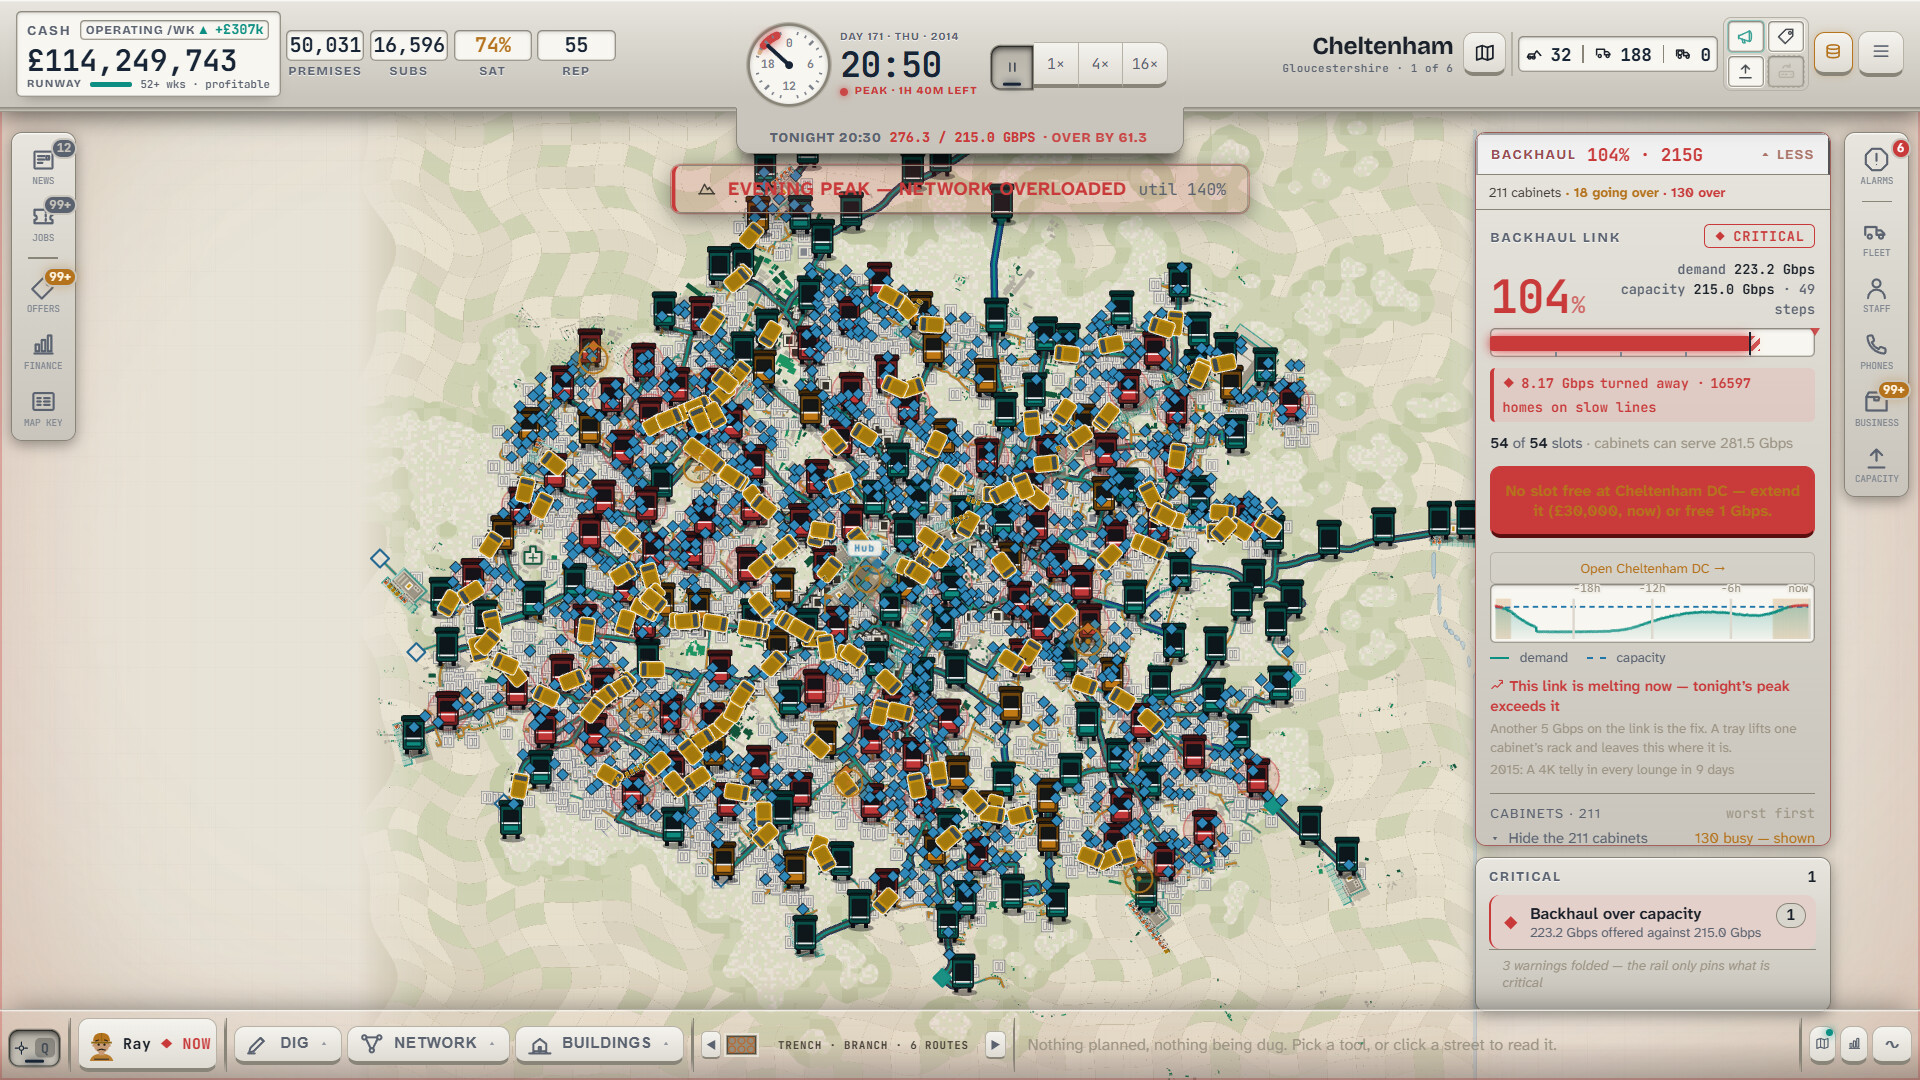Open the Fleet panel icon
This screenshot has height=1080, width=1920.
point(1876,238)
